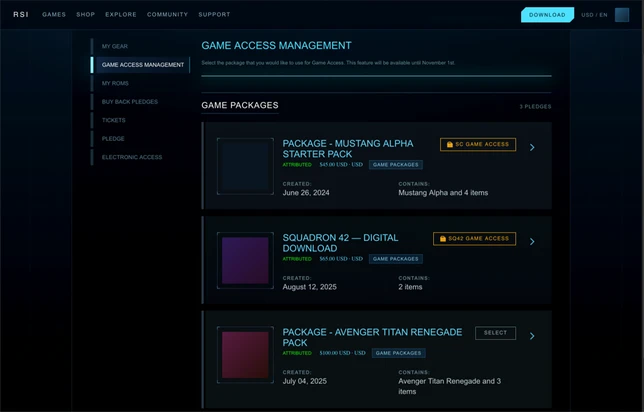Open the USD / EN language selector
The height and width of the screenshot is (412, 644).
594,15
